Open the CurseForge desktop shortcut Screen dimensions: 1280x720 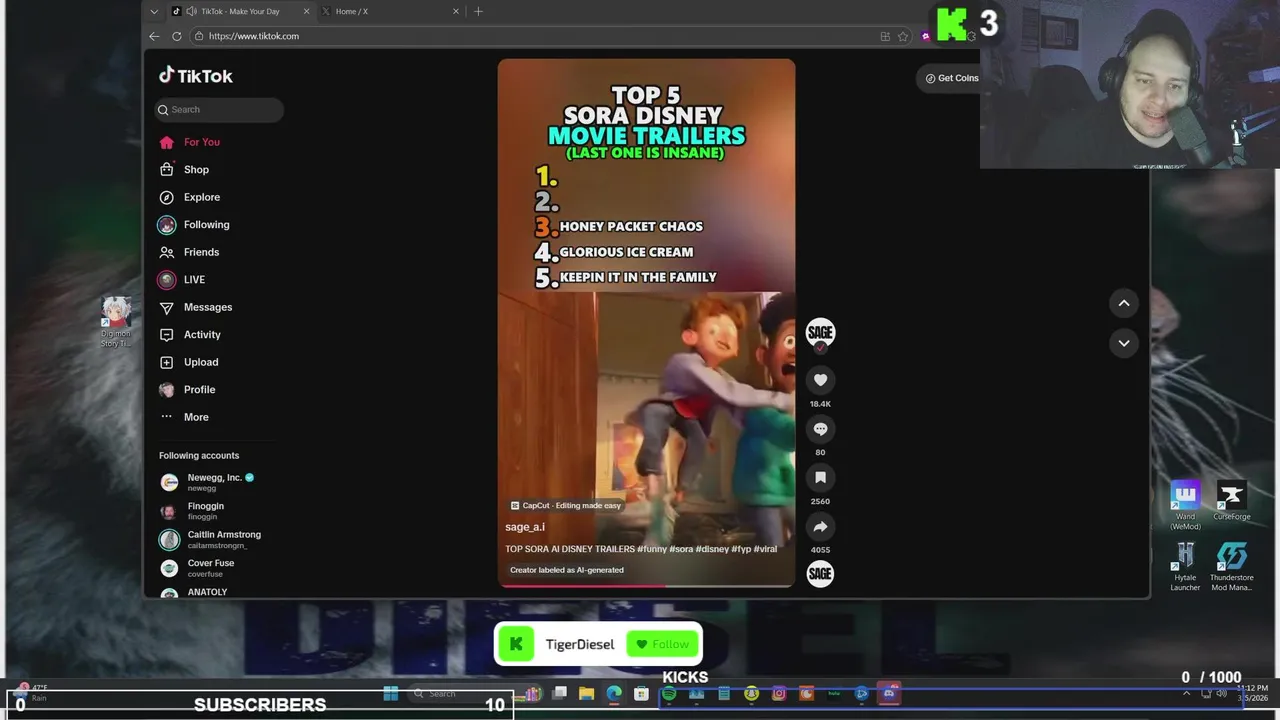tap(1231, 501)
